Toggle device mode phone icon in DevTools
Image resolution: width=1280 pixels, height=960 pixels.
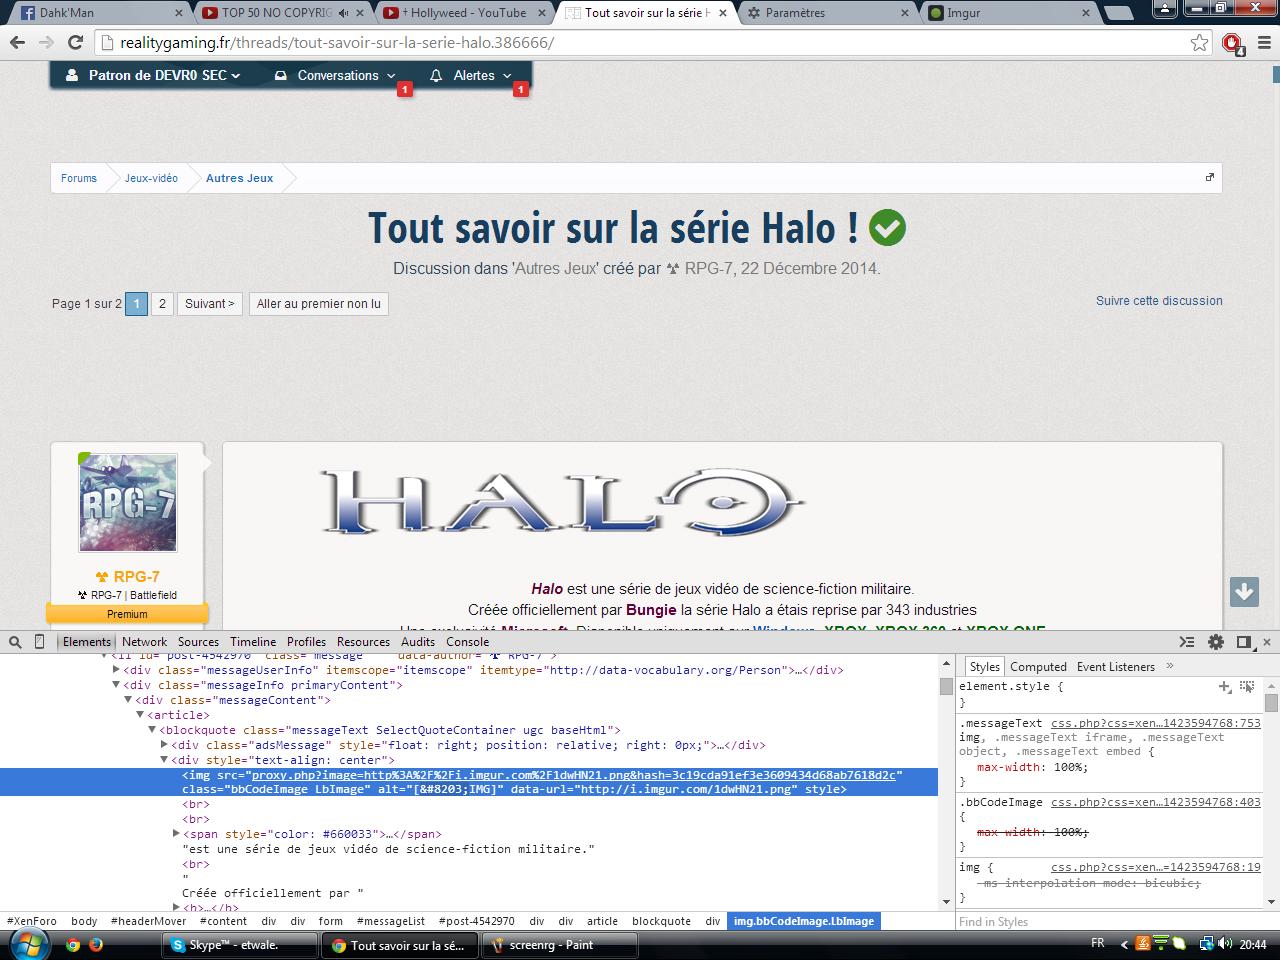point(40,642)
